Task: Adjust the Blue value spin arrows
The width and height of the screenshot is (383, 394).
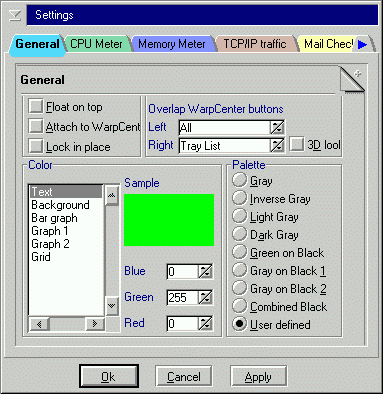Action: (x=205, y=271)
